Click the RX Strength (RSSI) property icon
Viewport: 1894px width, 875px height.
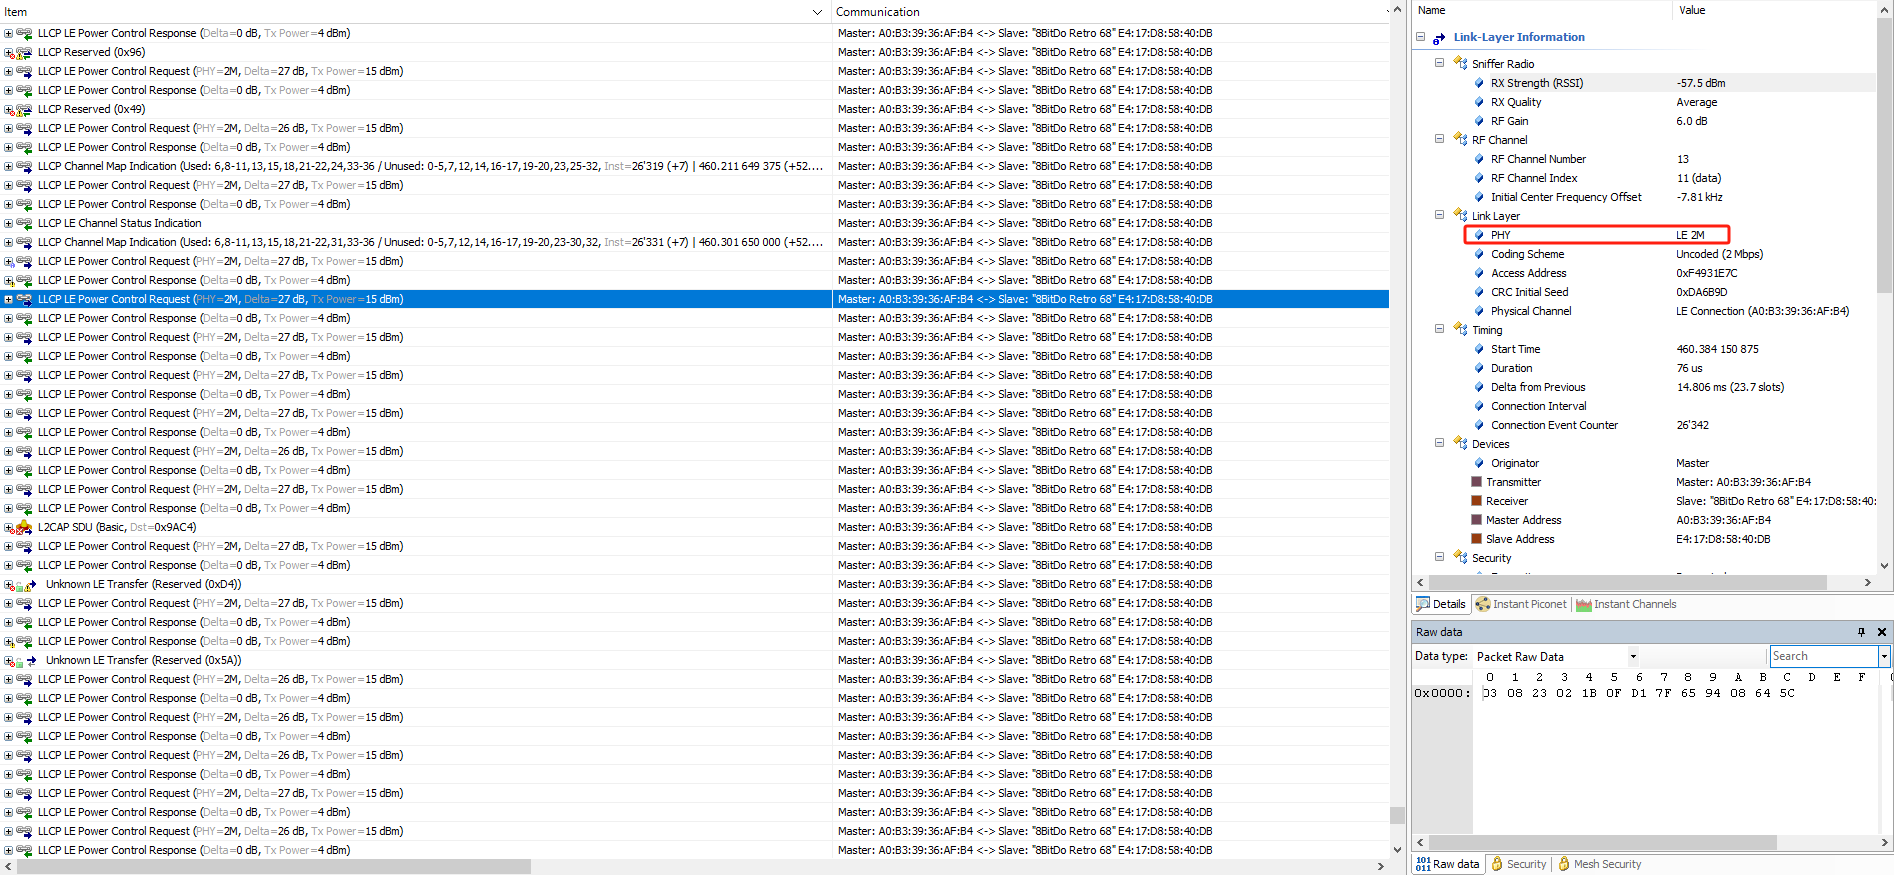(1479, 83)
